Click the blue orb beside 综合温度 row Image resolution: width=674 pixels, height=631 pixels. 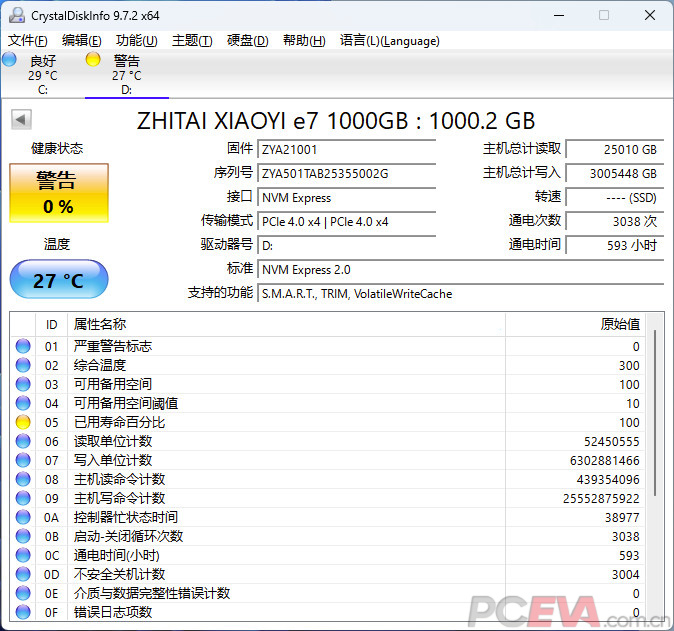point(23,365)
